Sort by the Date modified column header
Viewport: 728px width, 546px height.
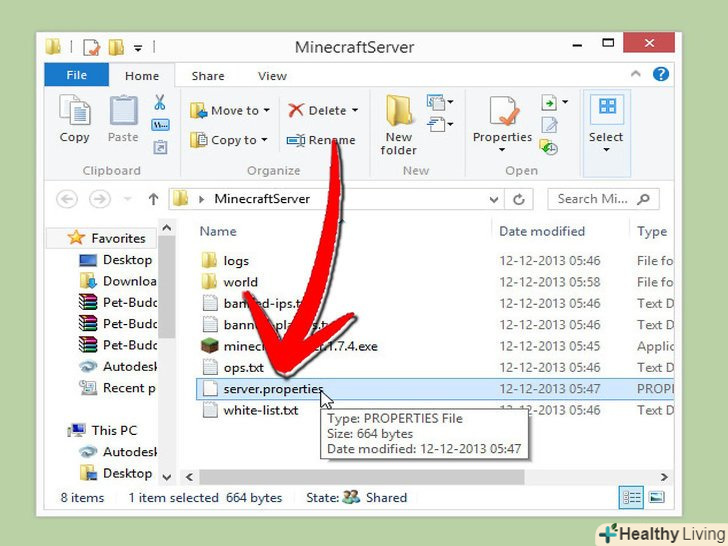(541, 231)
